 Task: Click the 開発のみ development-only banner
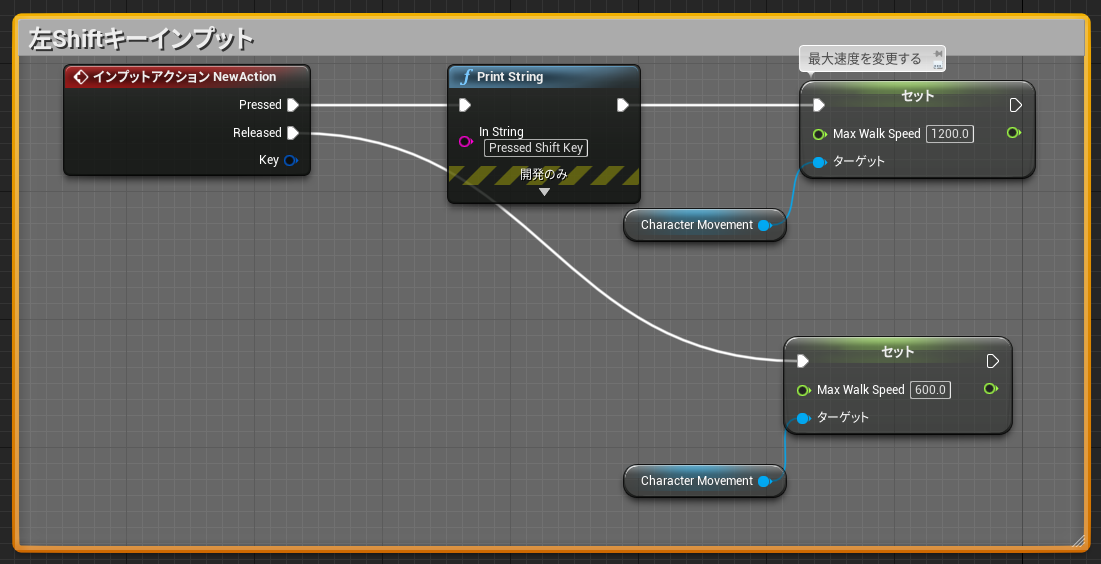click(x=543, y=175)
